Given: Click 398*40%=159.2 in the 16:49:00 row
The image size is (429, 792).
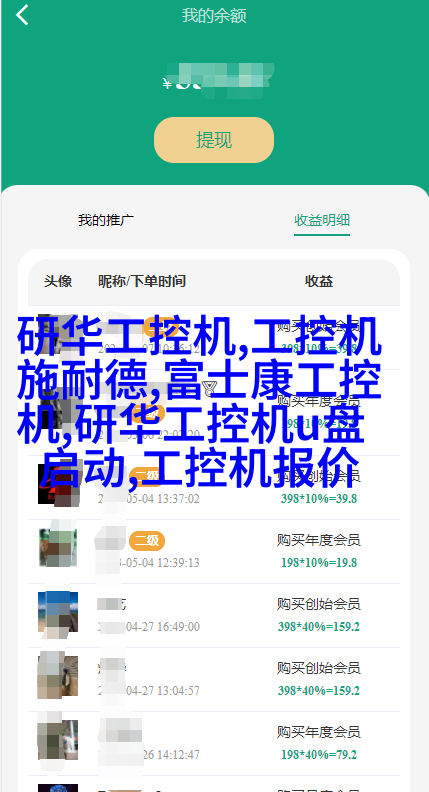Looking at the screenshot, I should (319, 627).
